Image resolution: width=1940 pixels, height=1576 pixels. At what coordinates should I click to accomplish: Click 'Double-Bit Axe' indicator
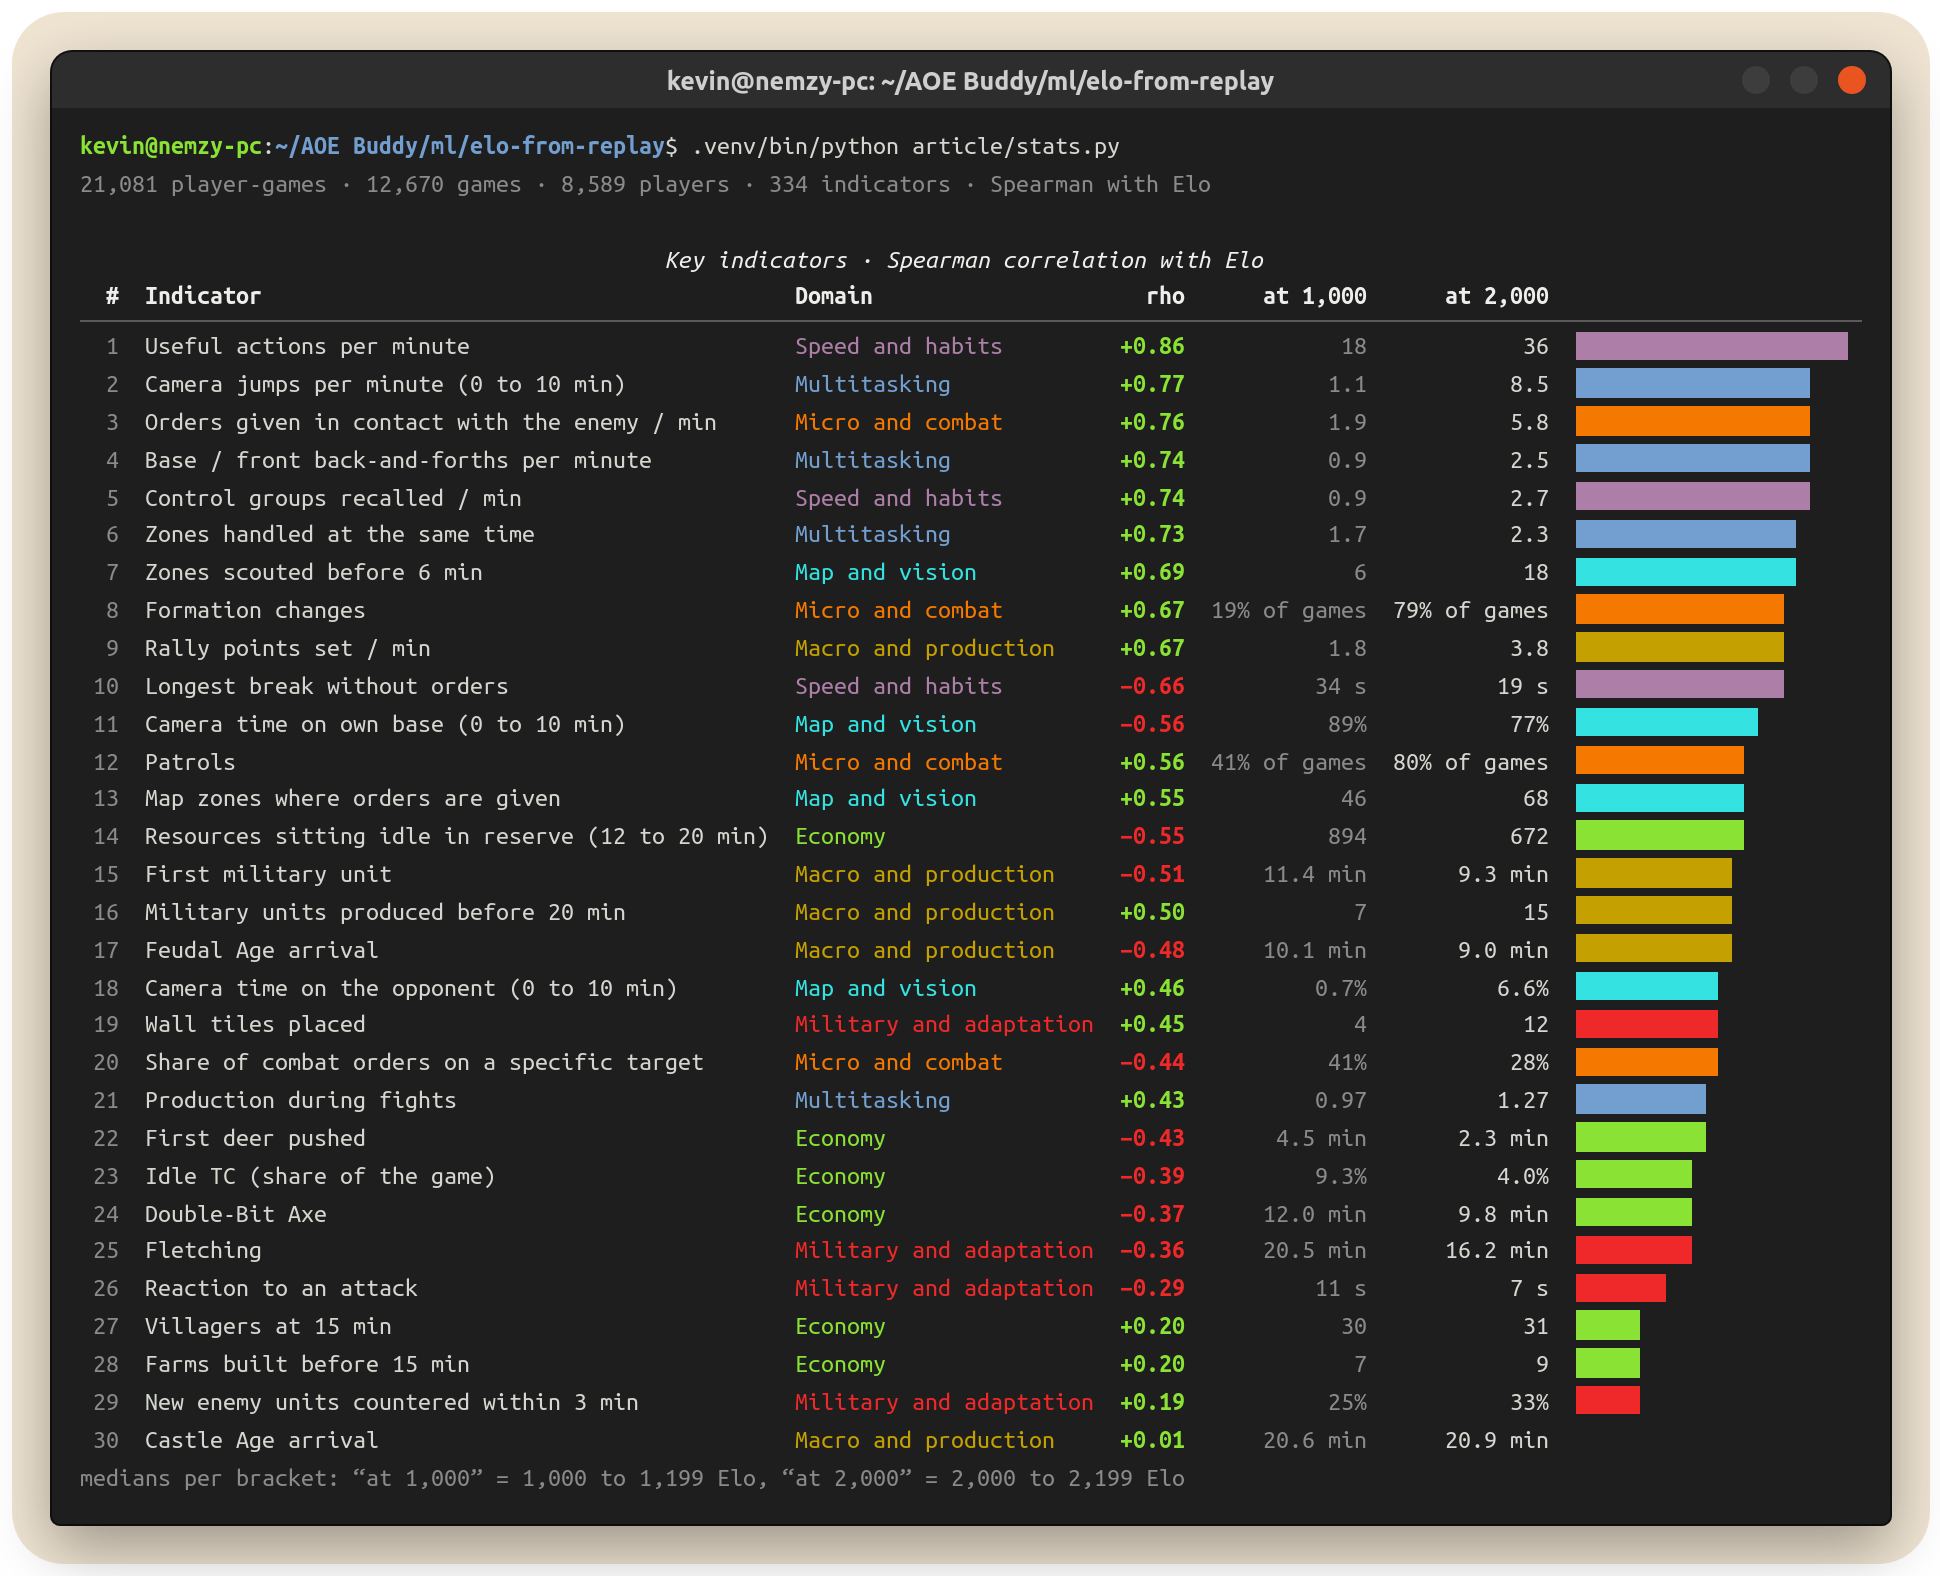tap(235, 1214)
